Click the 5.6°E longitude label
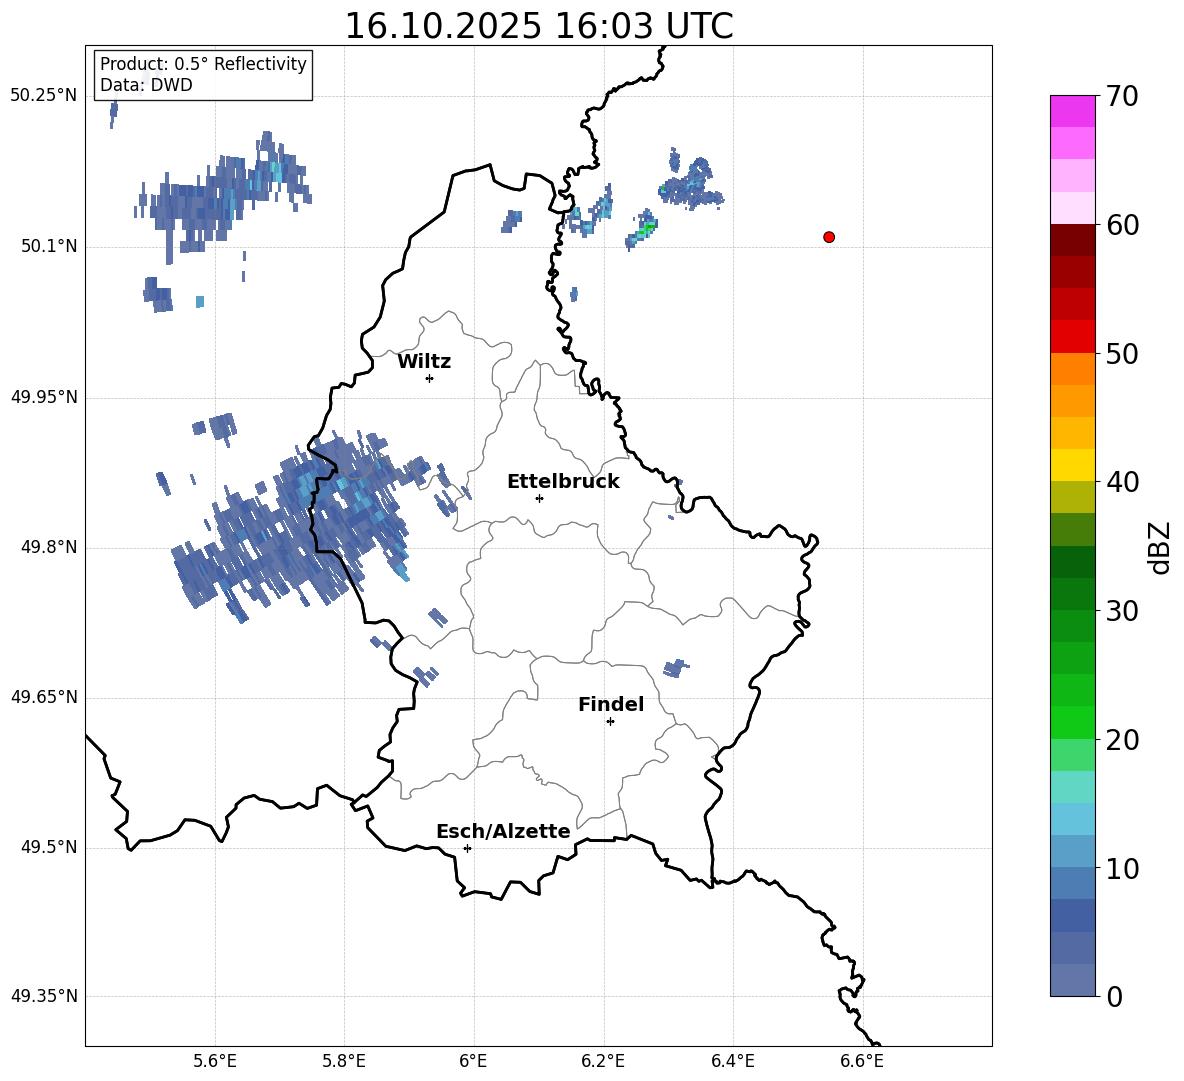The image size is (1184, 1081). pos(215,1061)
